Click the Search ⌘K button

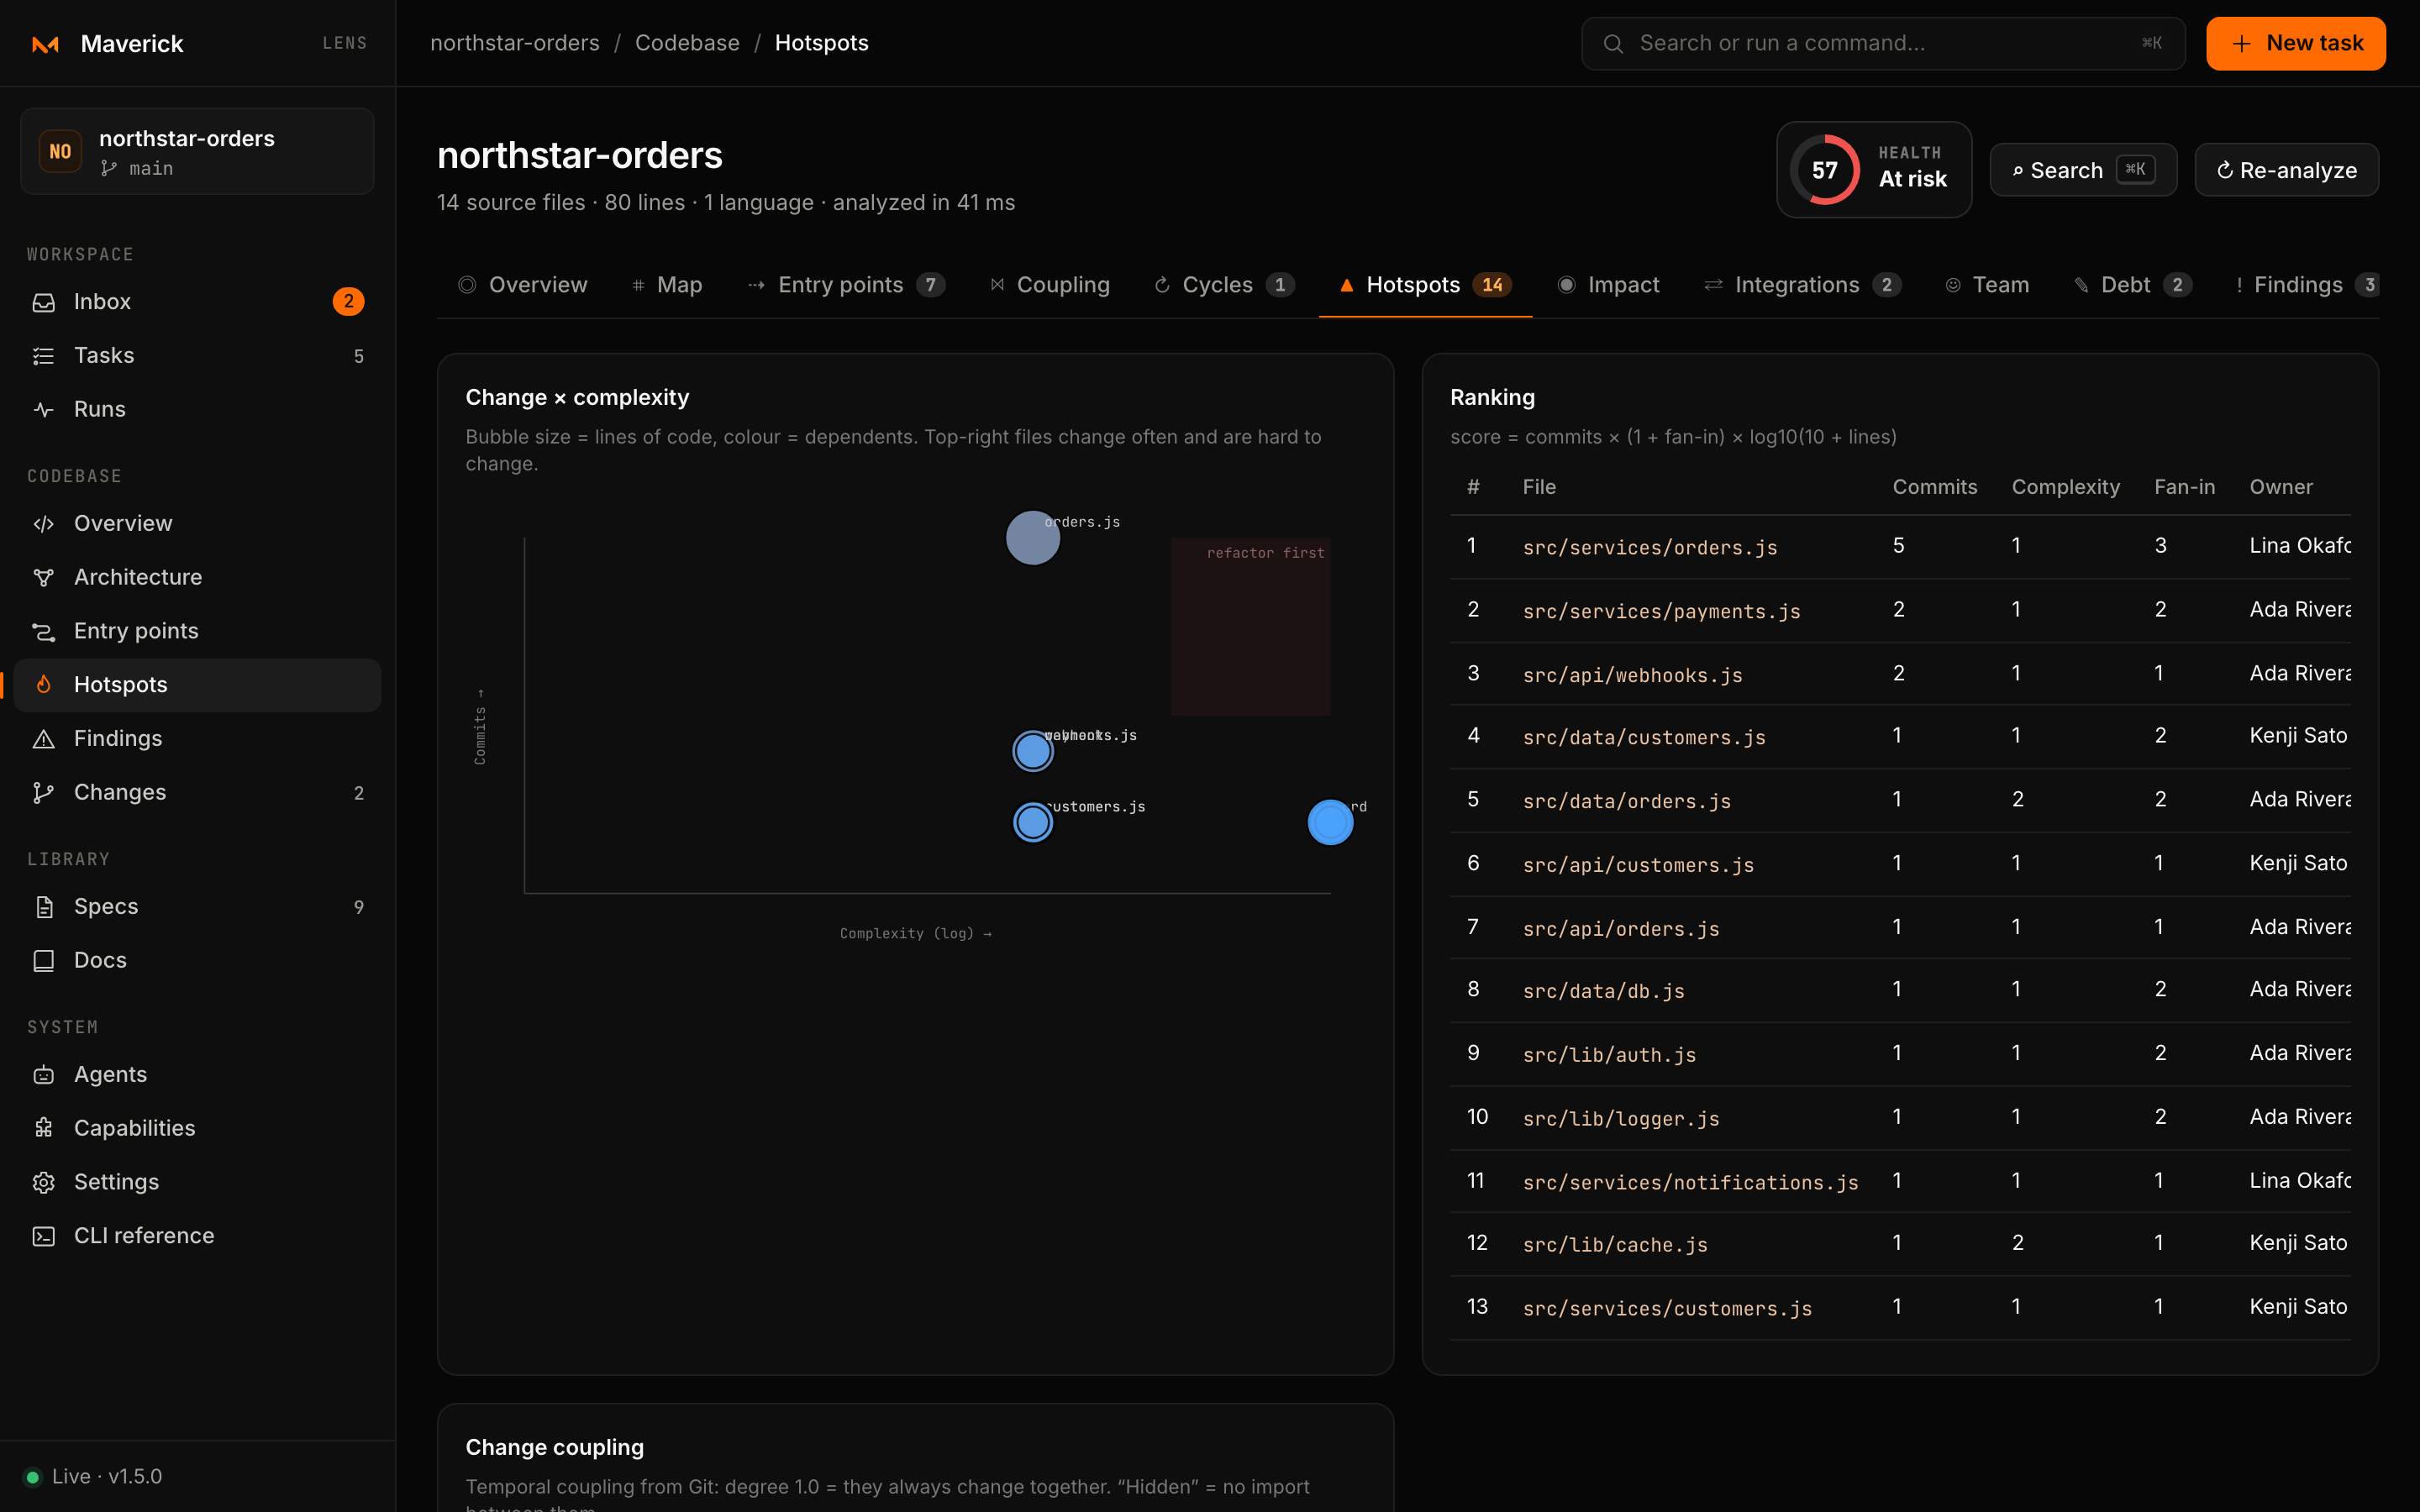click(x=2083, y=170)
